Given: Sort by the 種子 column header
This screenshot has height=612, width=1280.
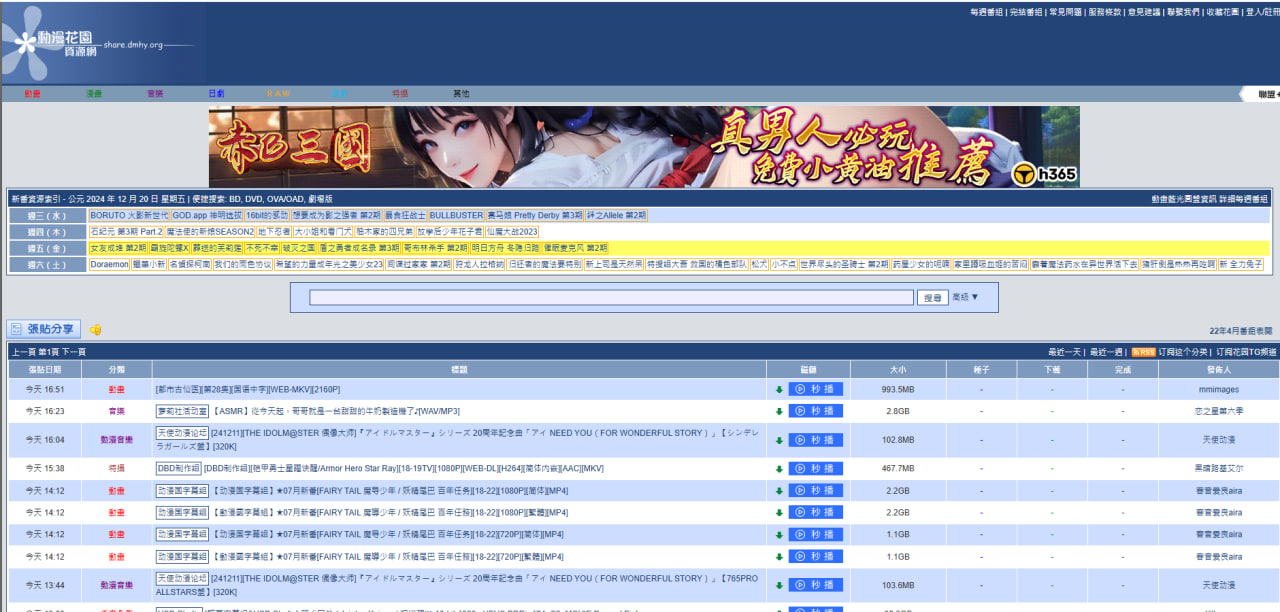Looking at the screenshot, I should click(x=981, y=369).
